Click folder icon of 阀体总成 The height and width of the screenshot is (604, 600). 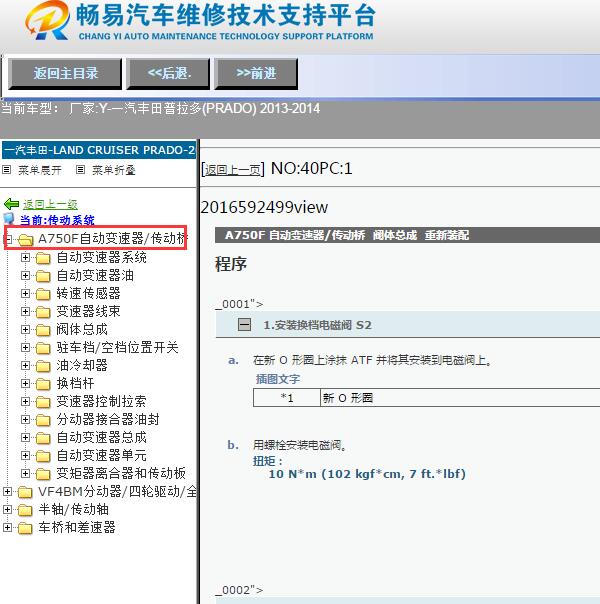tap(43, 330)
